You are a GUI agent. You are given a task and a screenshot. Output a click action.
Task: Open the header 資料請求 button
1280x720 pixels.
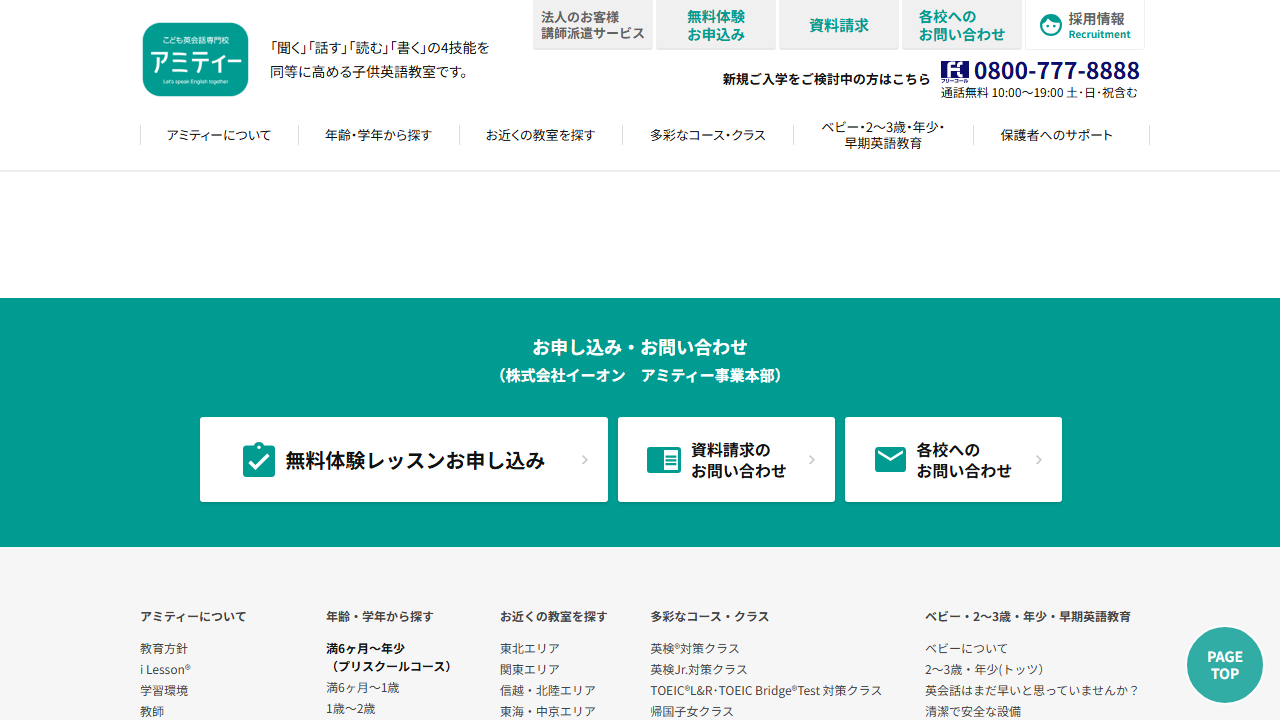(839, 25)
